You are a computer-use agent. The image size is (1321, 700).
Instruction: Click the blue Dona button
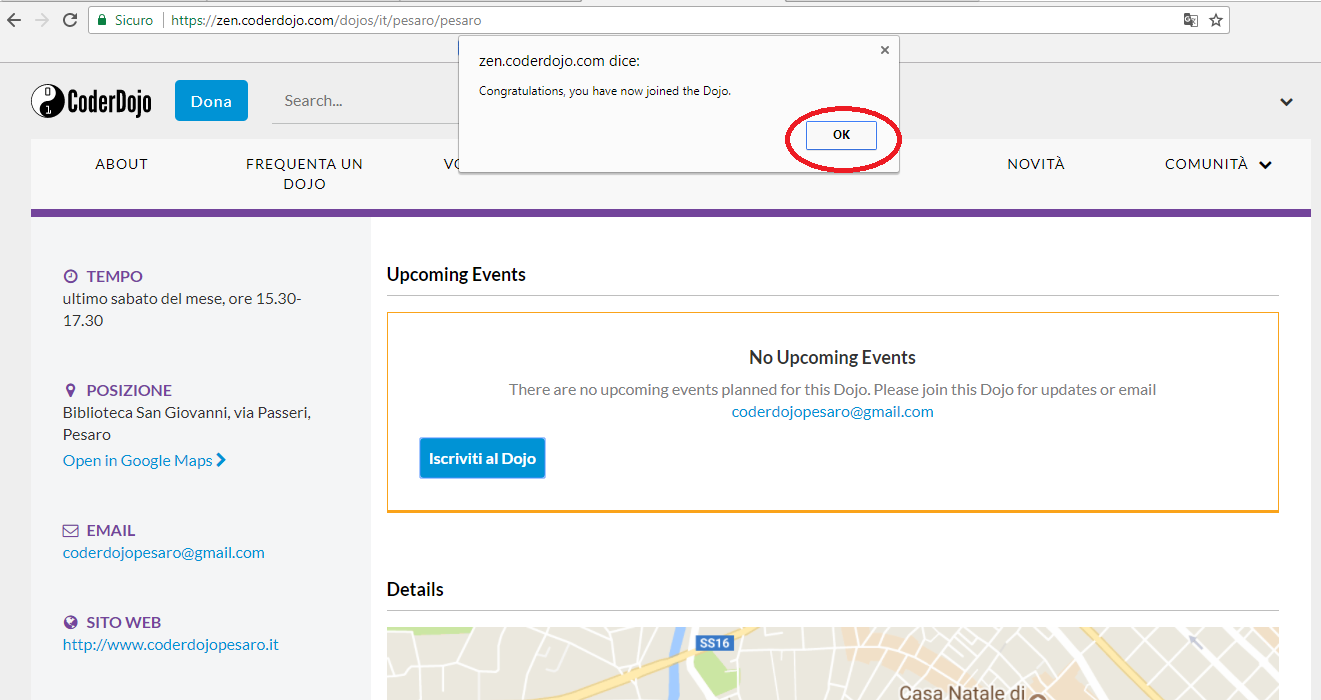(211, 101)
